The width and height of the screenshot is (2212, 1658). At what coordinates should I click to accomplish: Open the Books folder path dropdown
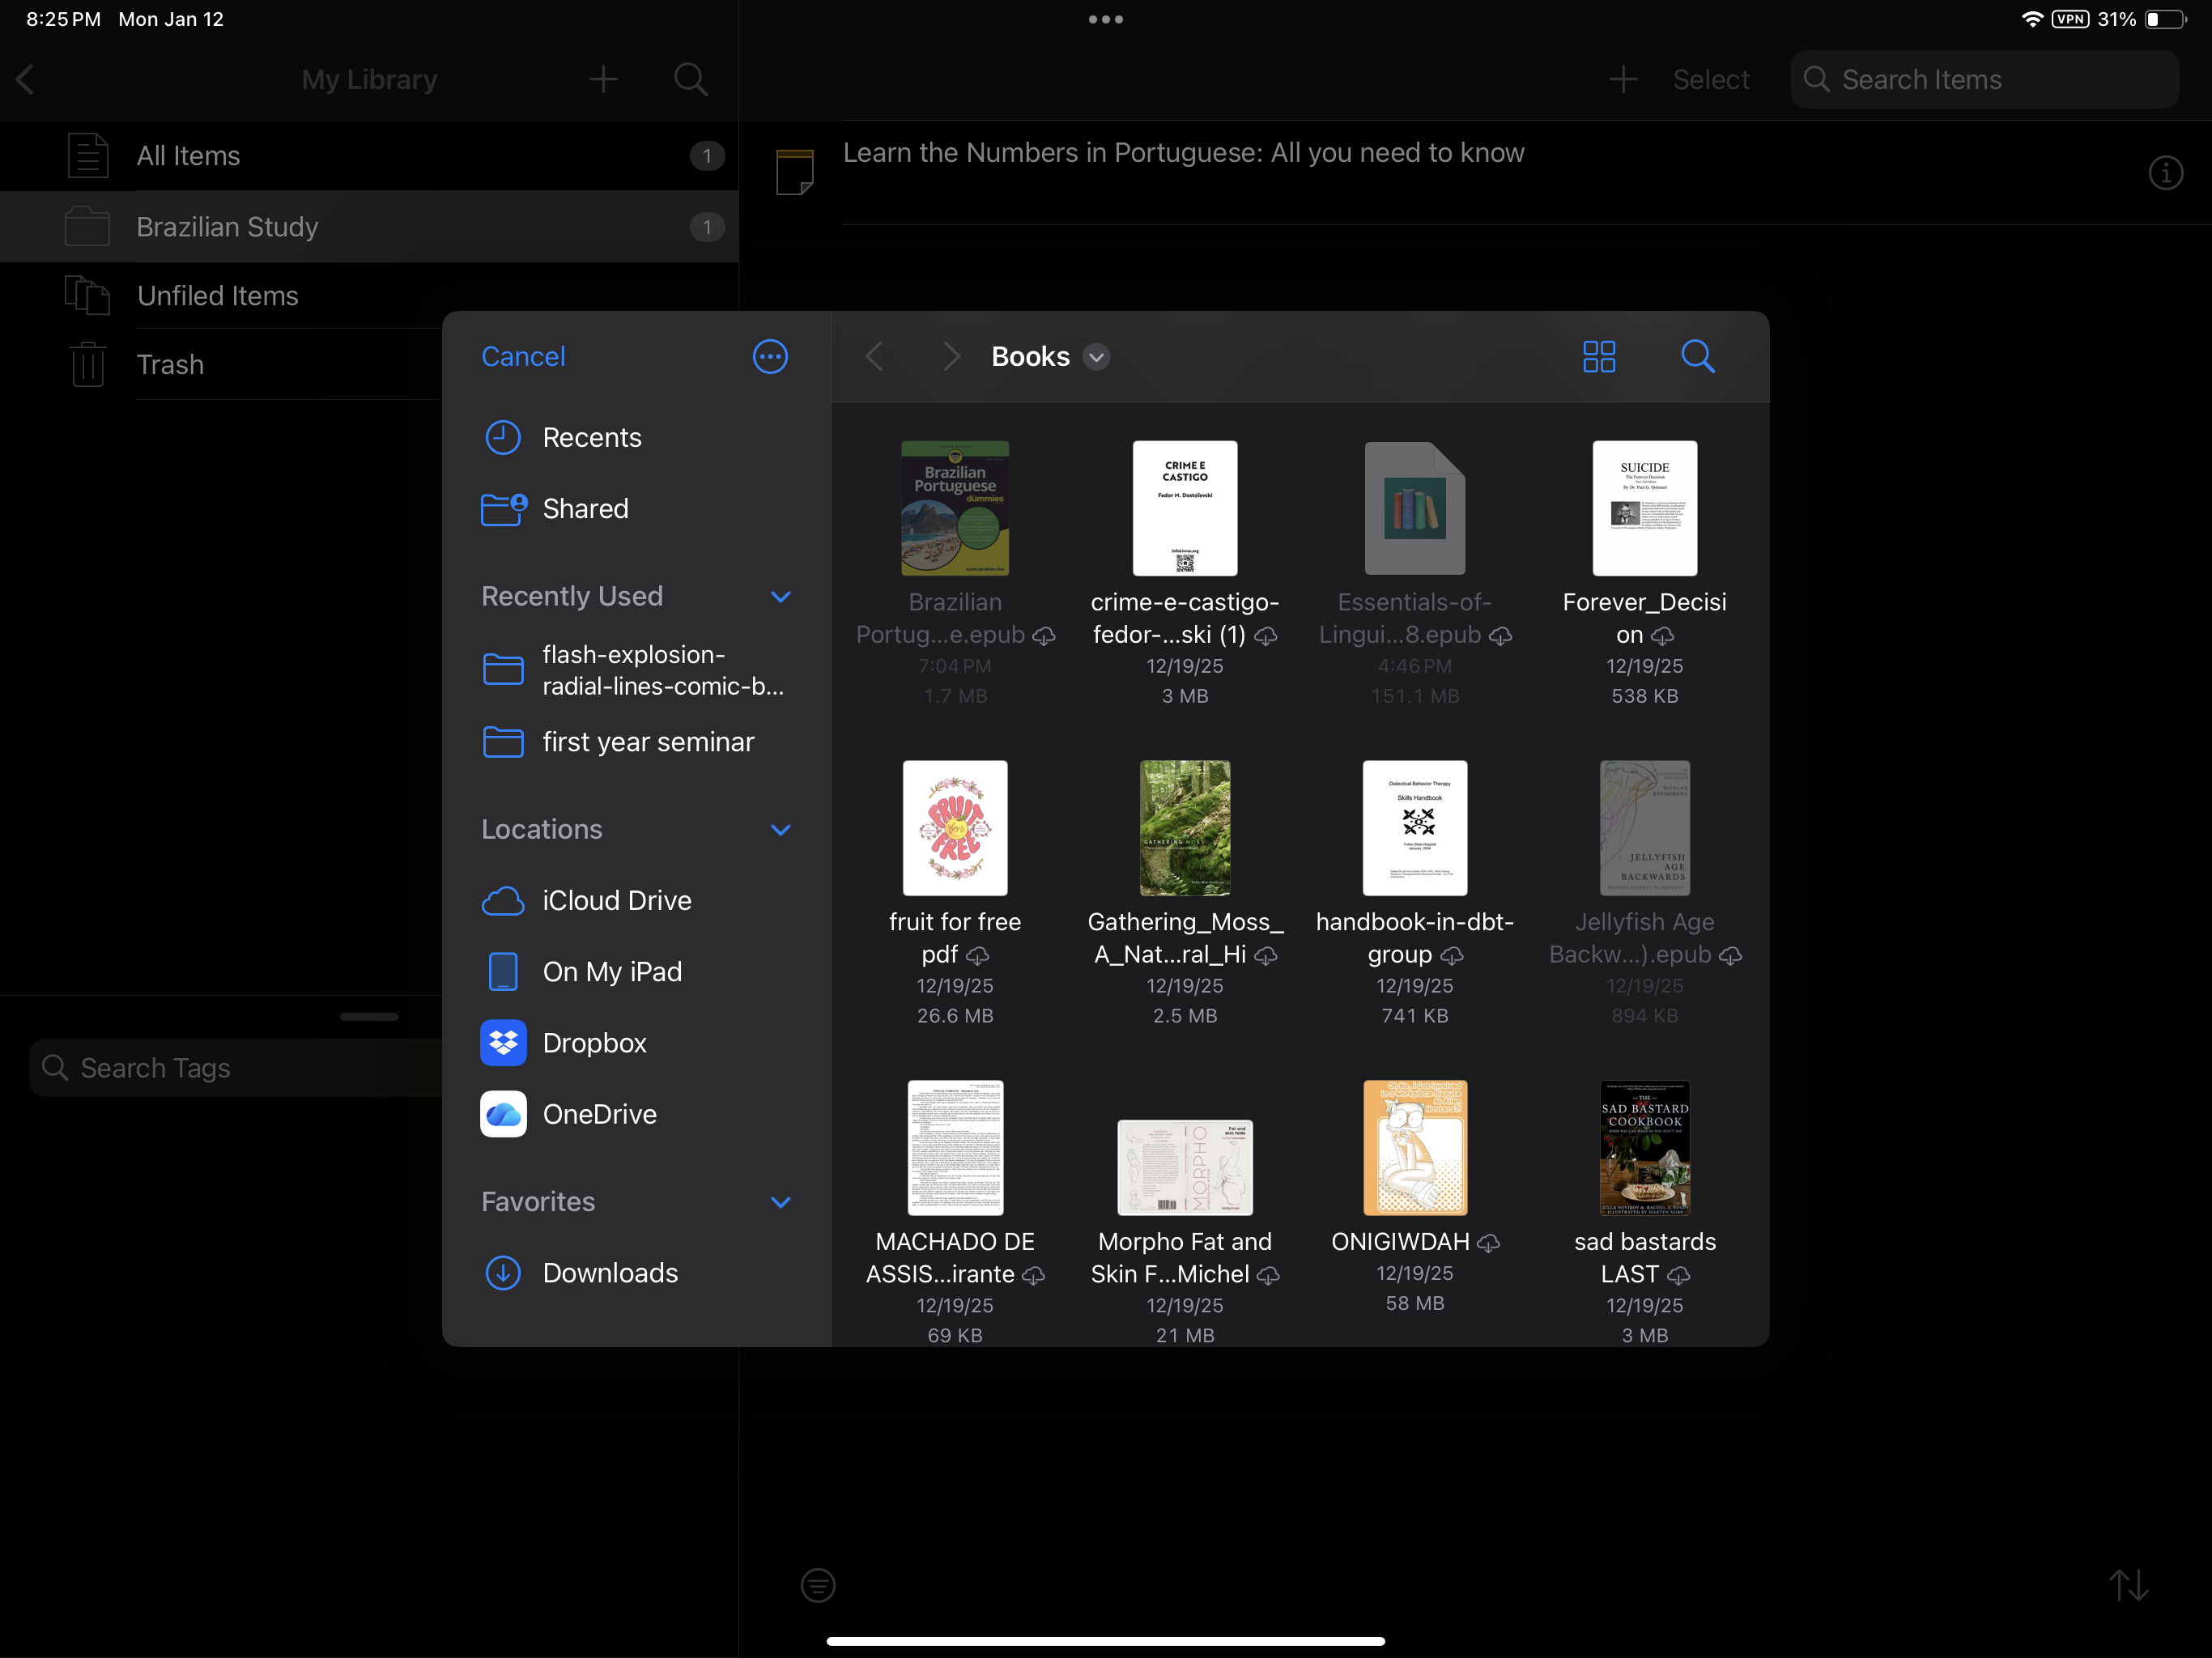pyautogui.click(x=1097, y=357)
